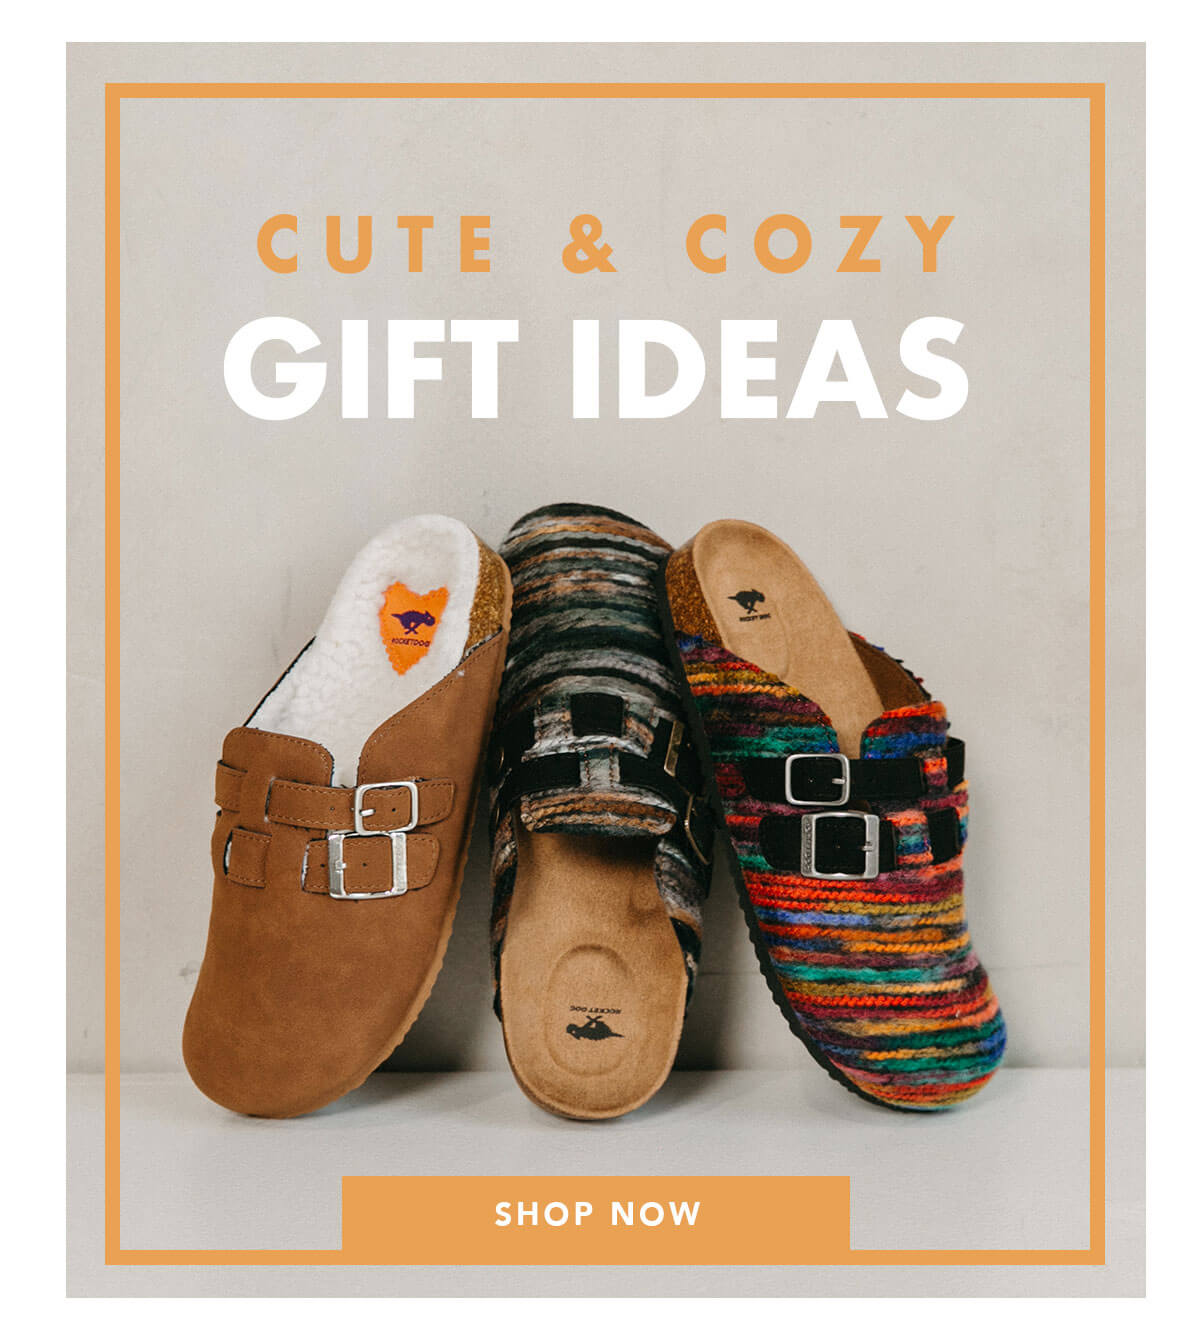1200x1330 pixels.
Task: Click the lower silver buckle on brown clog
Action: tap(367, 866)
